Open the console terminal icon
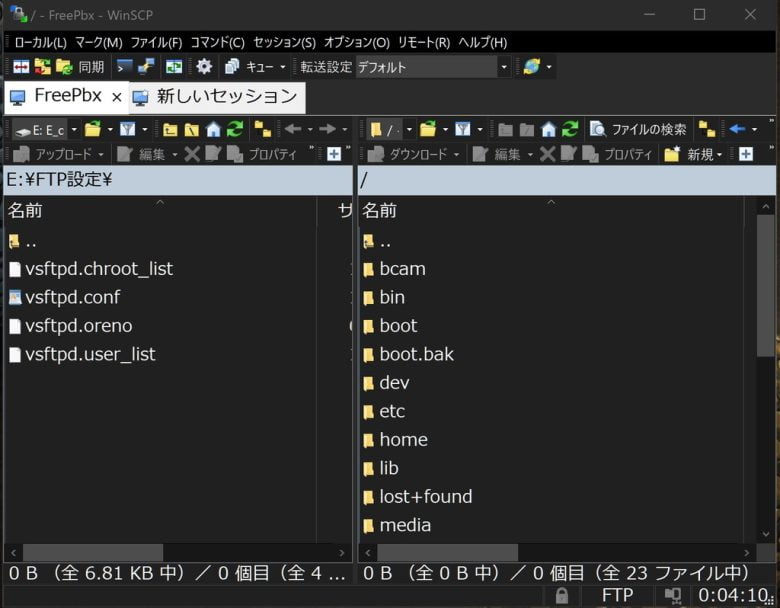Viewport: 780px width, 608px height. coord(124,67)
